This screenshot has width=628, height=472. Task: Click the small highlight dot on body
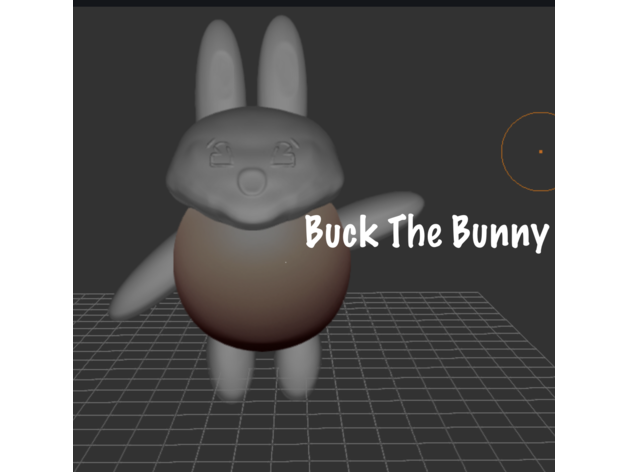[285, 262]
